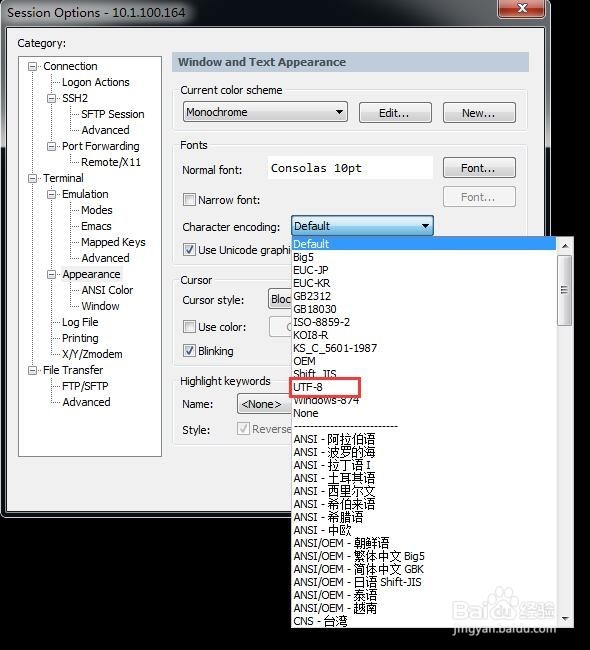Collapse the File Transfer node
This screenshot has width=590, height=650.
tap(32, 370)
